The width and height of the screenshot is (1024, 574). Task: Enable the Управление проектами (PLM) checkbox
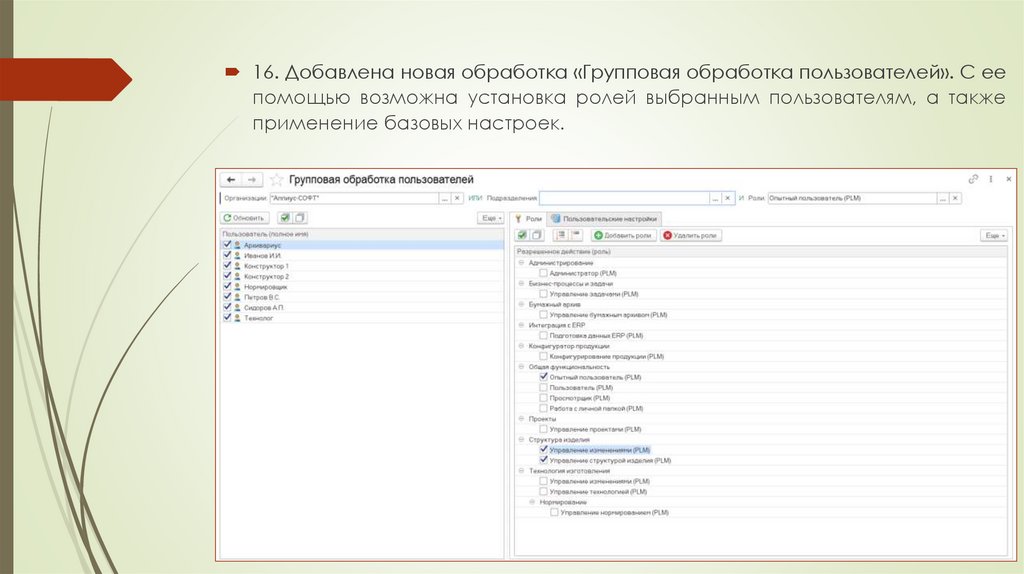point(543,429)
